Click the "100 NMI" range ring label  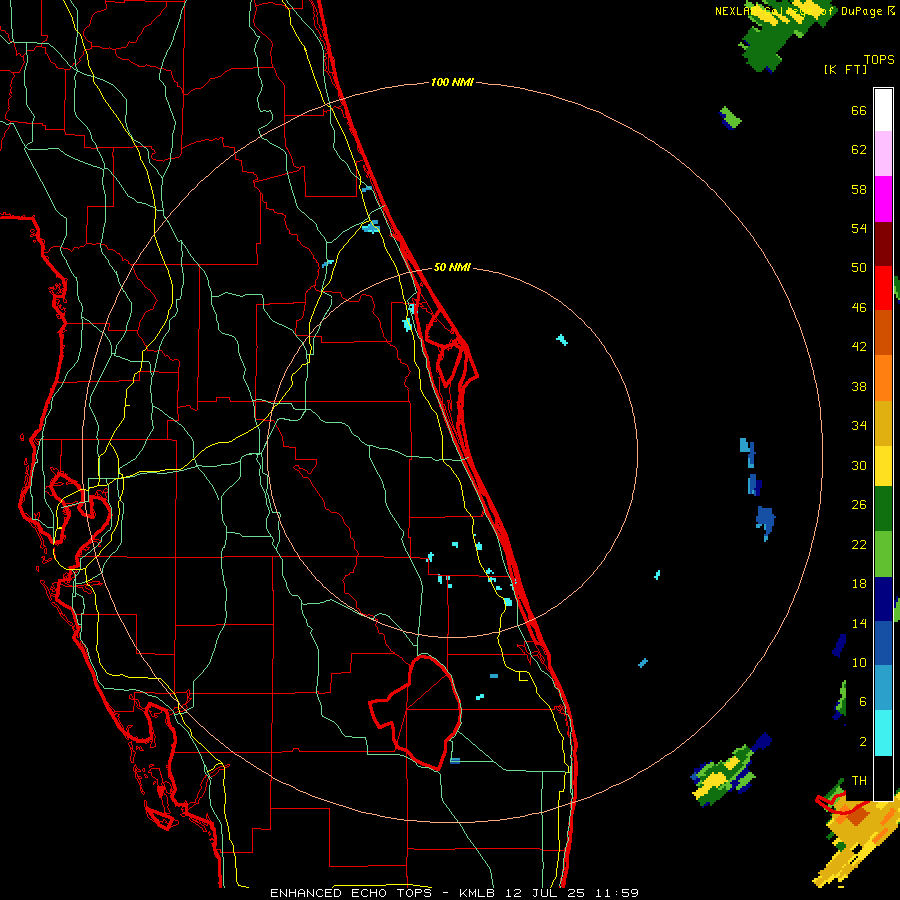pyautogui.click(x=452, y=83)
